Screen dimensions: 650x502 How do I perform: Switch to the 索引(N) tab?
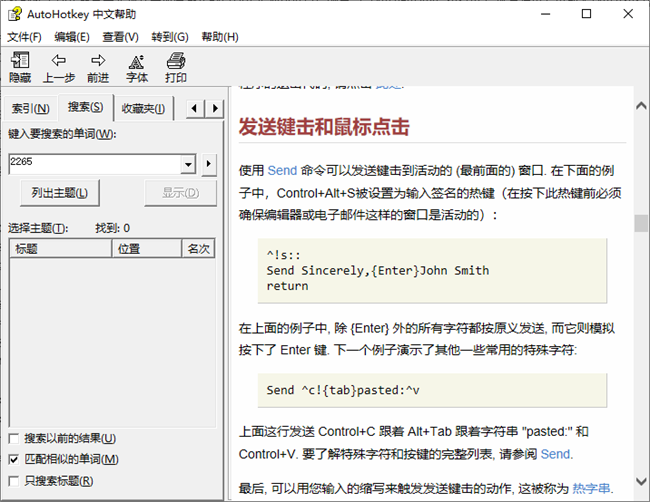pyautogui.click(x=30, y=108)
